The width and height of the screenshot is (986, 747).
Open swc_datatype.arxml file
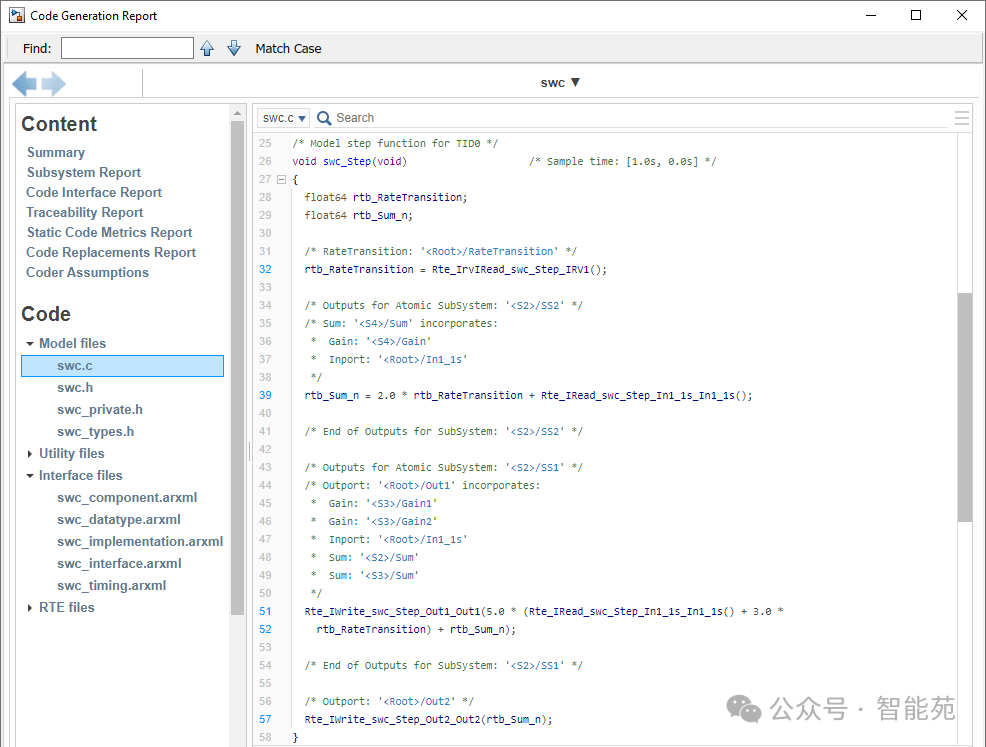pos(118,520)
